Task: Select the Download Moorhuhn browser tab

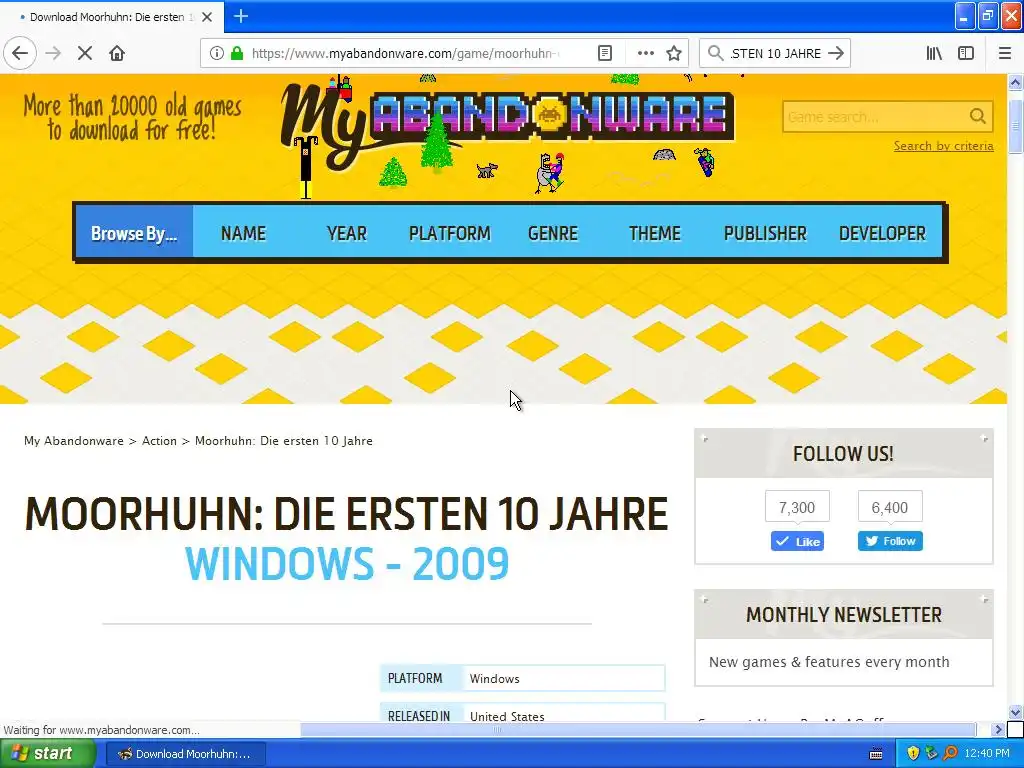Action: click(112, 17)
